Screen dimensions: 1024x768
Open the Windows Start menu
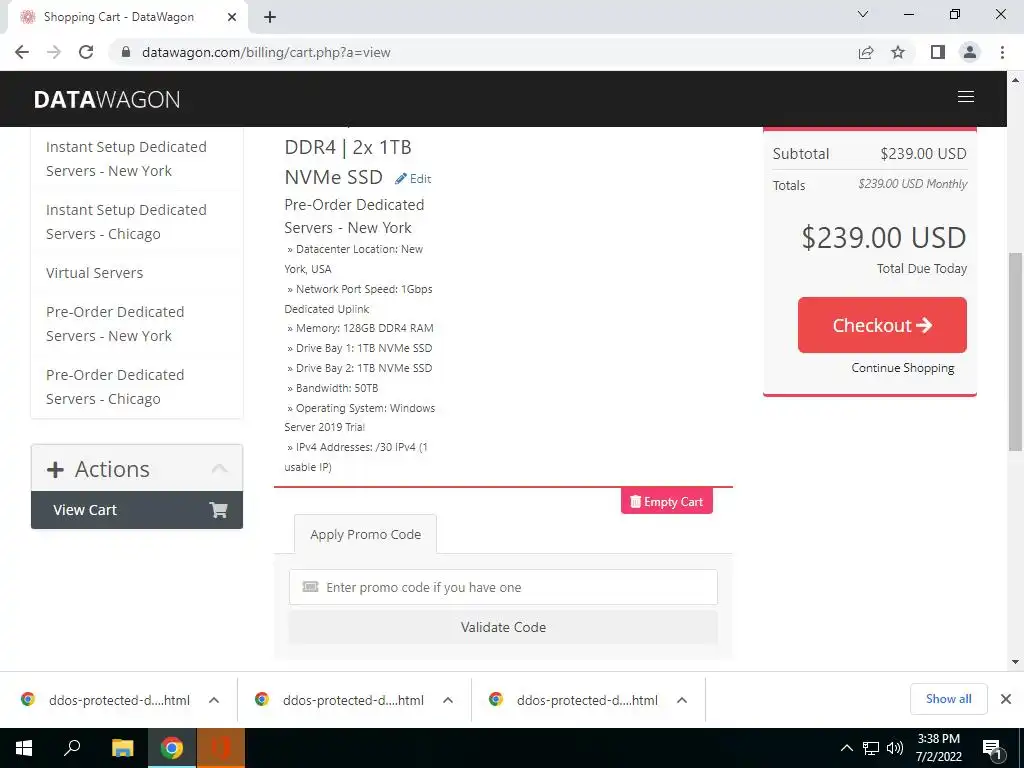(24, 748)
